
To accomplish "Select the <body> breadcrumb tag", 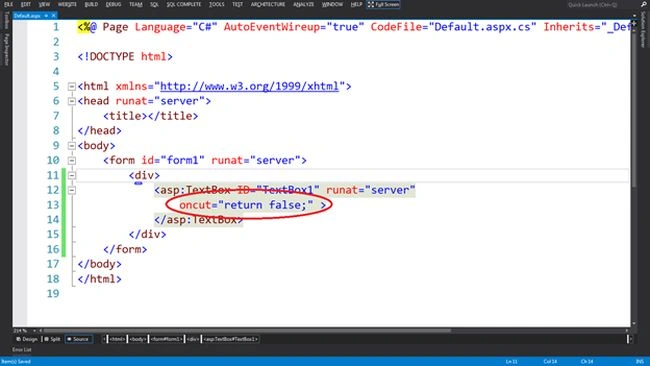I will [x=137, y=339].
